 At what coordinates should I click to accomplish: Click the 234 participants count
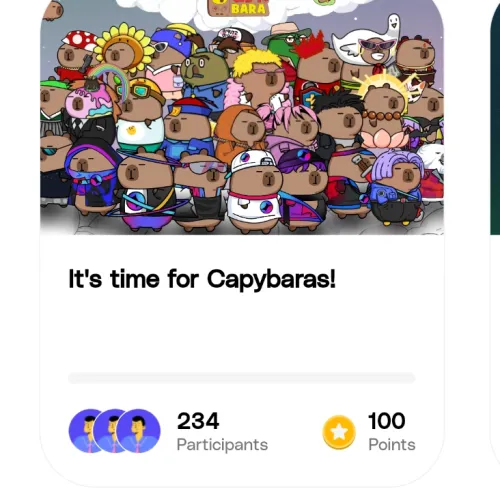198,421
